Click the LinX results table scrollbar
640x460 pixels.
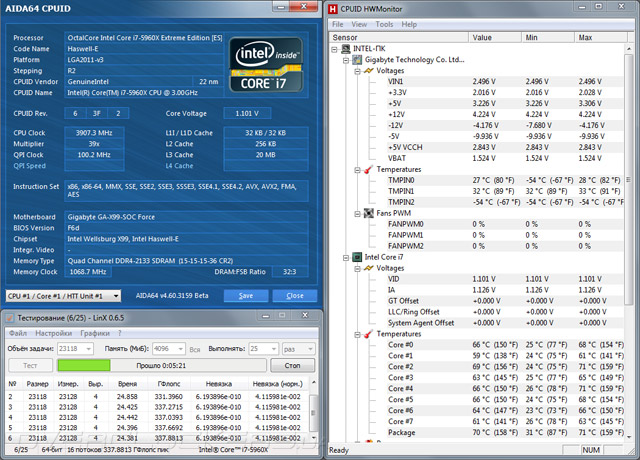[313, 410]
